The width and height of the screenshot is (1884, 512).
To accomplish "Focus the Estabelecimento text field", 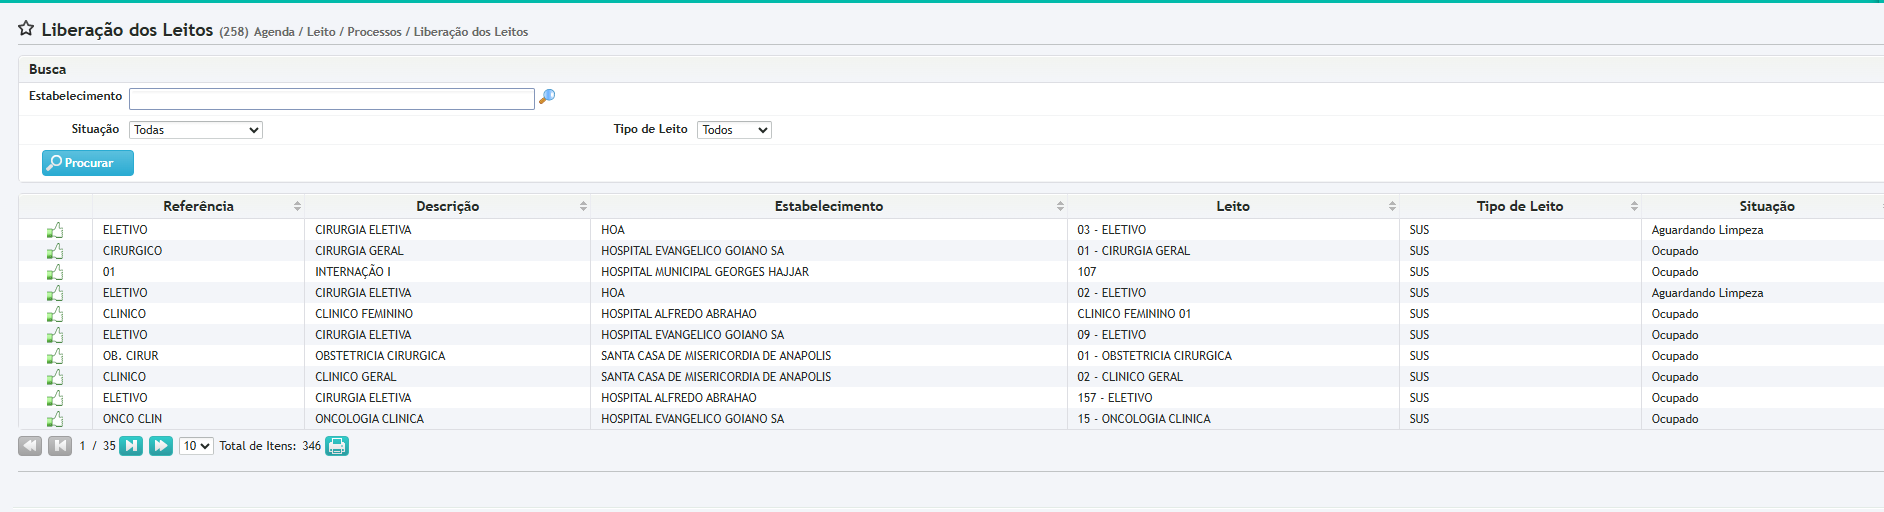I will 331,99.
